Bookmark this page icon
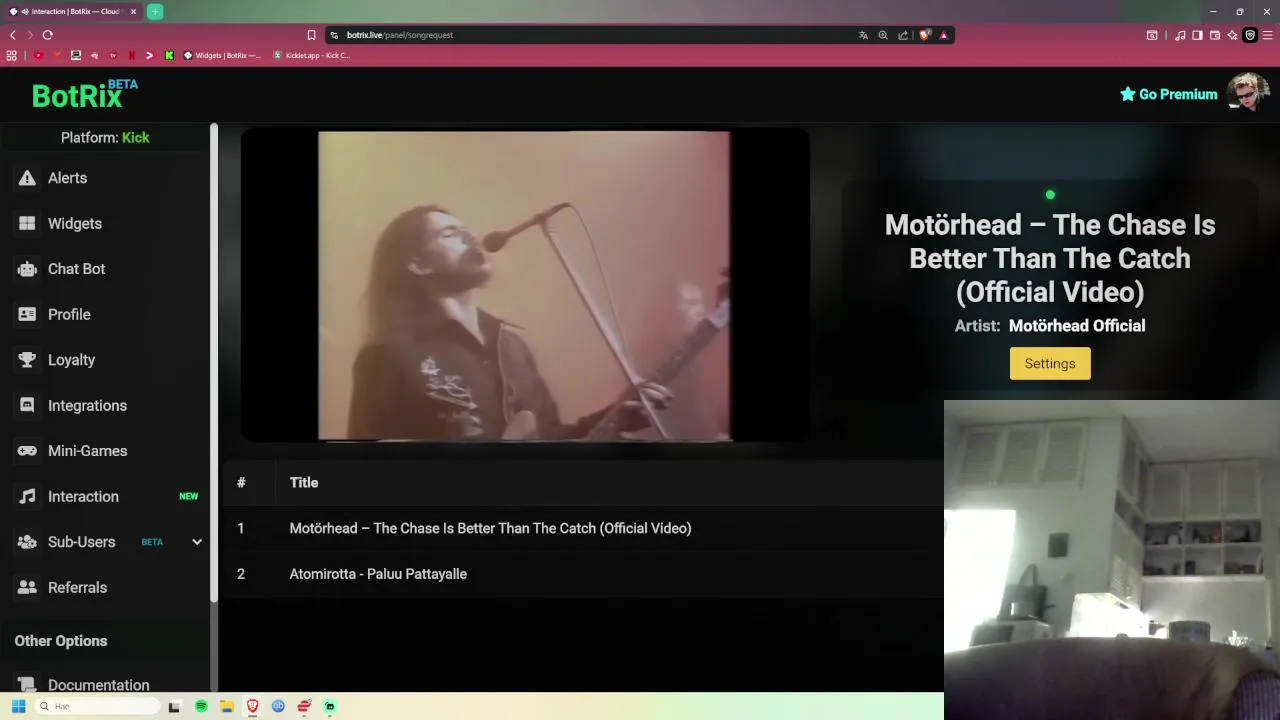 [311, 35]
